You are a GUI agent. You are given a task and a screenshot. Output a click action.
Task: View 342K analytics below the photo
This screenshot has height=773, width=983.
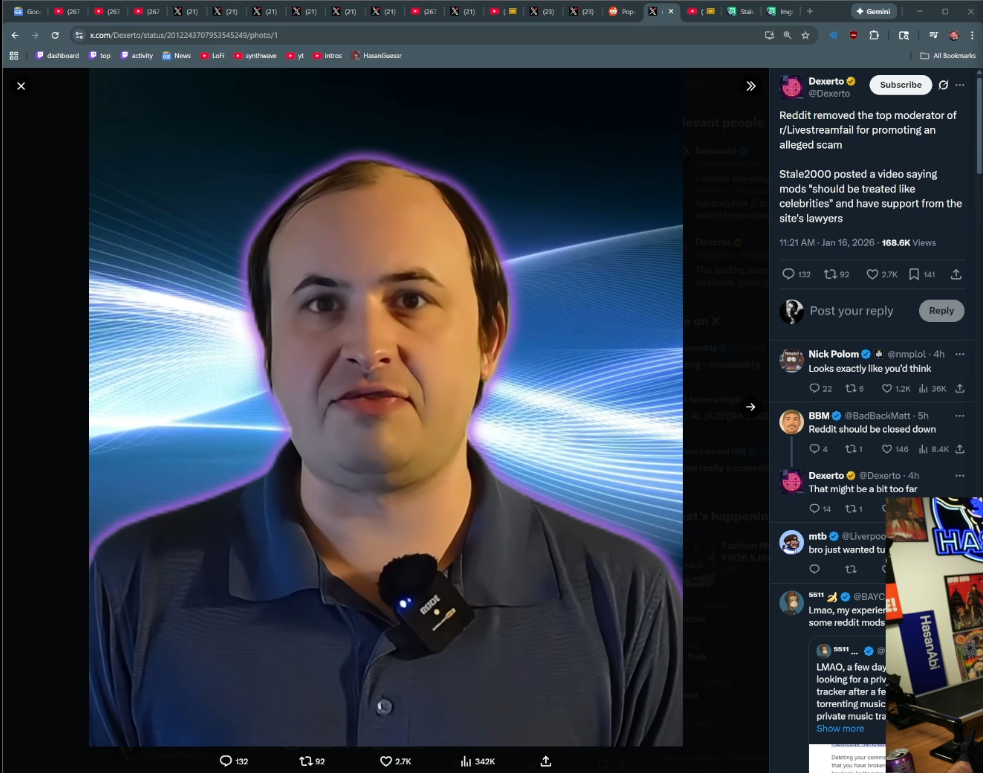coord(478,761)
